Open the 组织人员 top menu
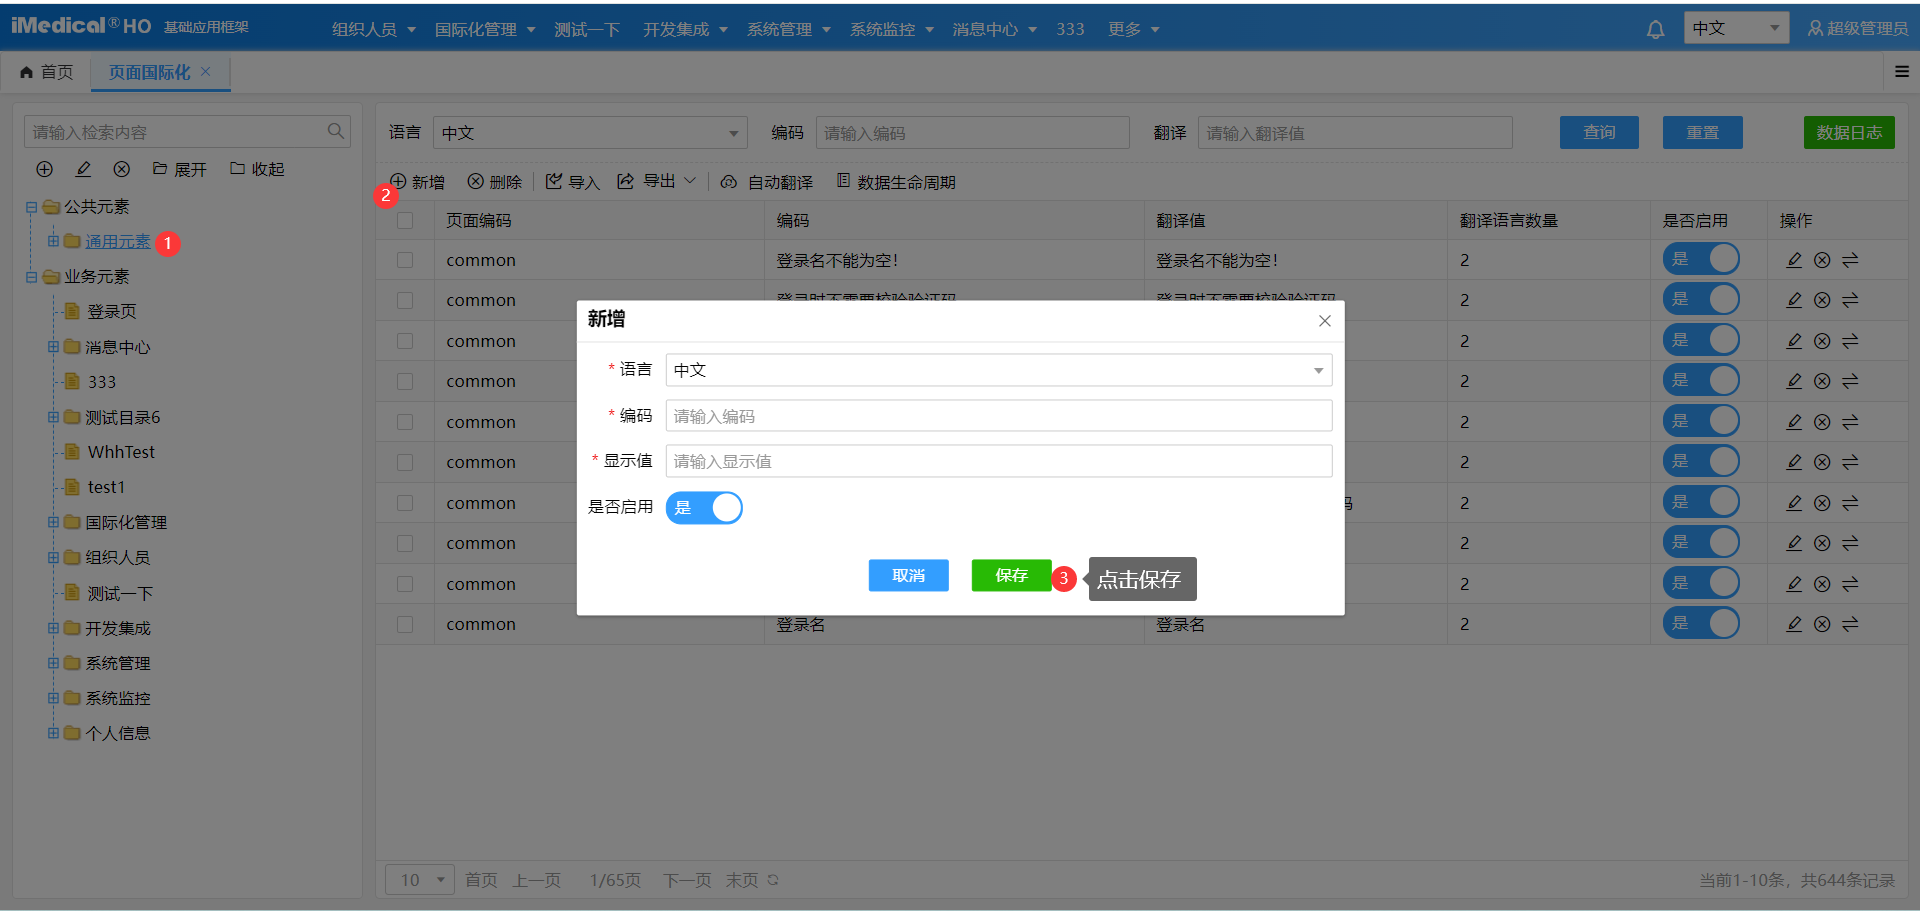 373,29
